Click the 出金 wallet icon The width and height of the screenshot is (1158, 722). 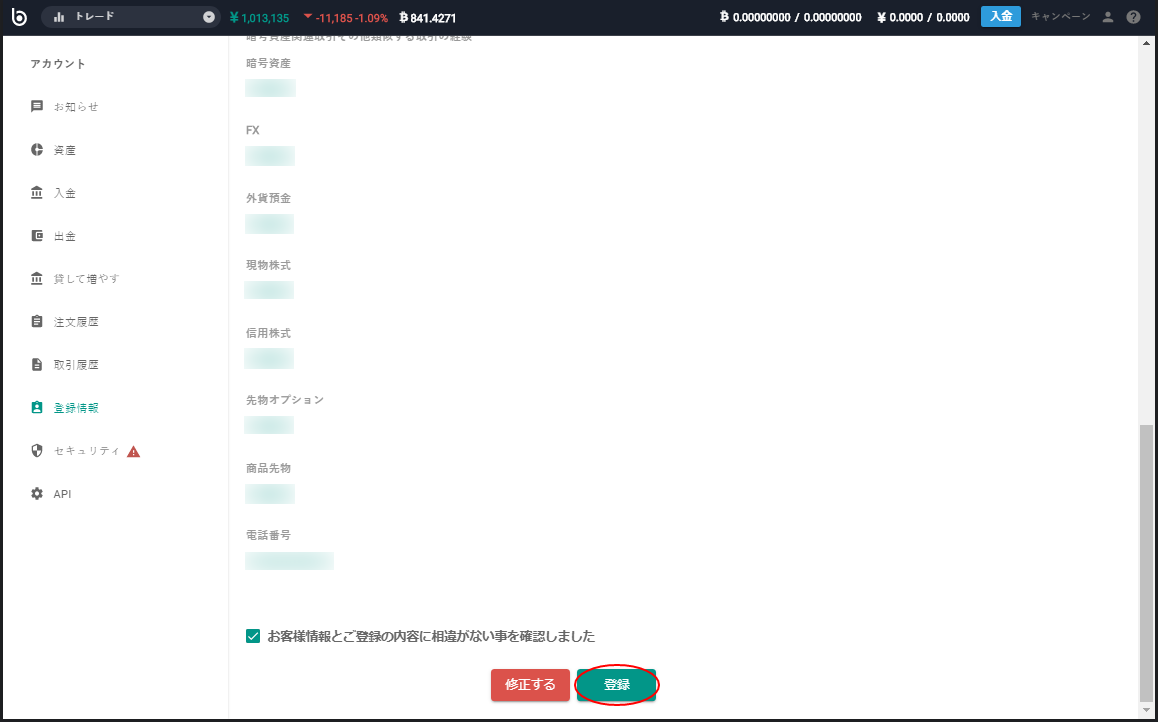pos(37,235)
